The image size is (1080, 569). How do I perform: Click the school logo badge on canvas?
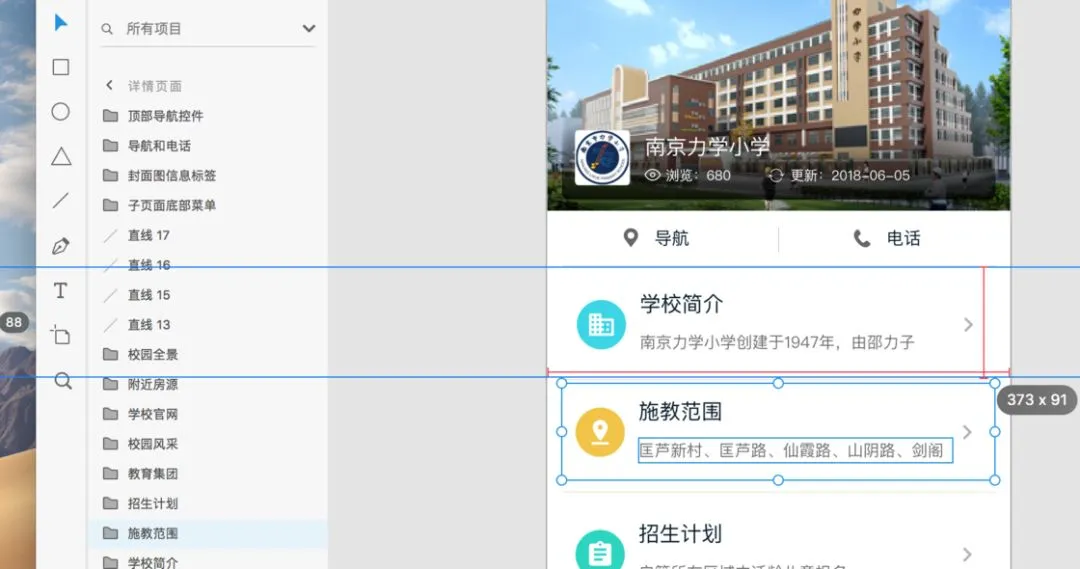(602, 158)
